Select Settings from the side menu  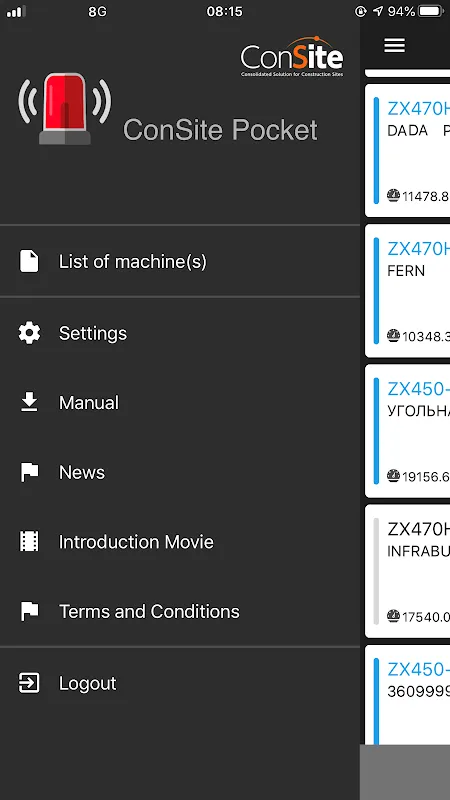click(x=180, y=333)
